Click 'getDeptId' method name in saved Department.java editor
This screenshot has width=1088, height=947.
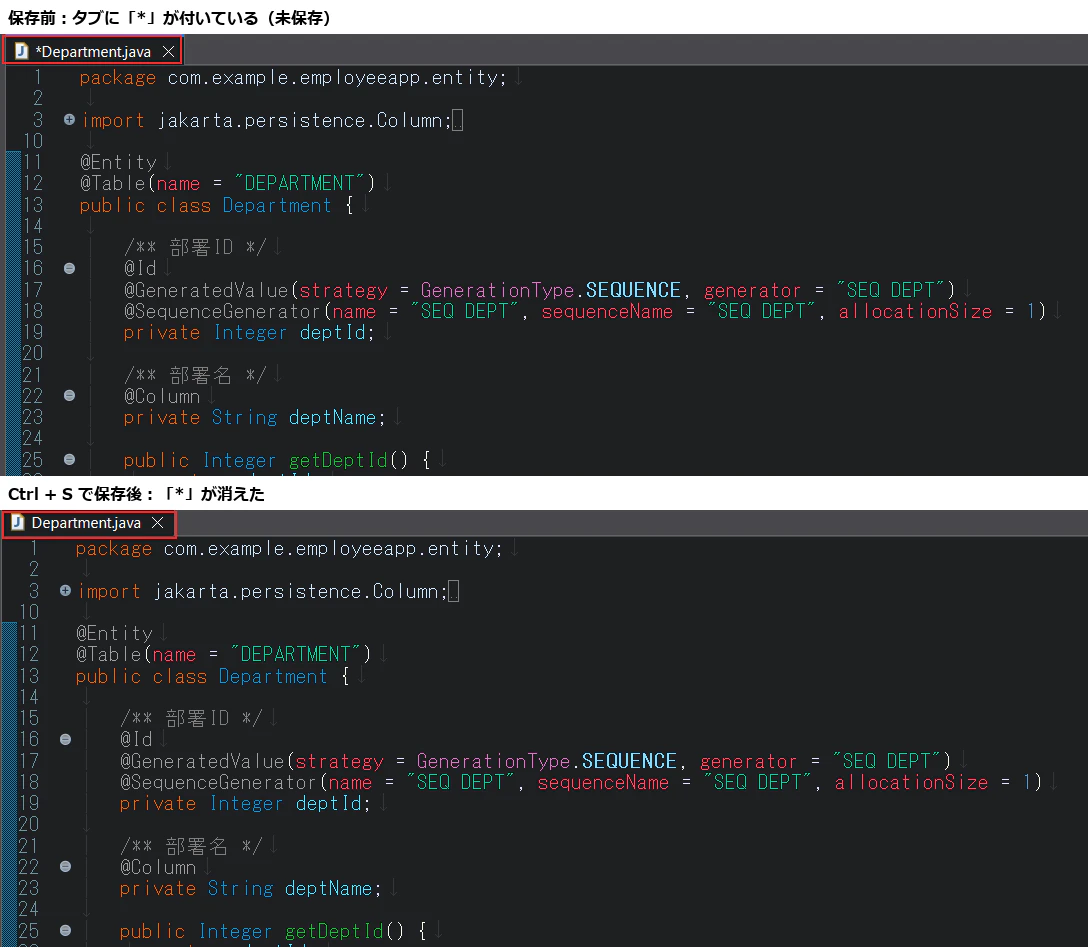334,931
